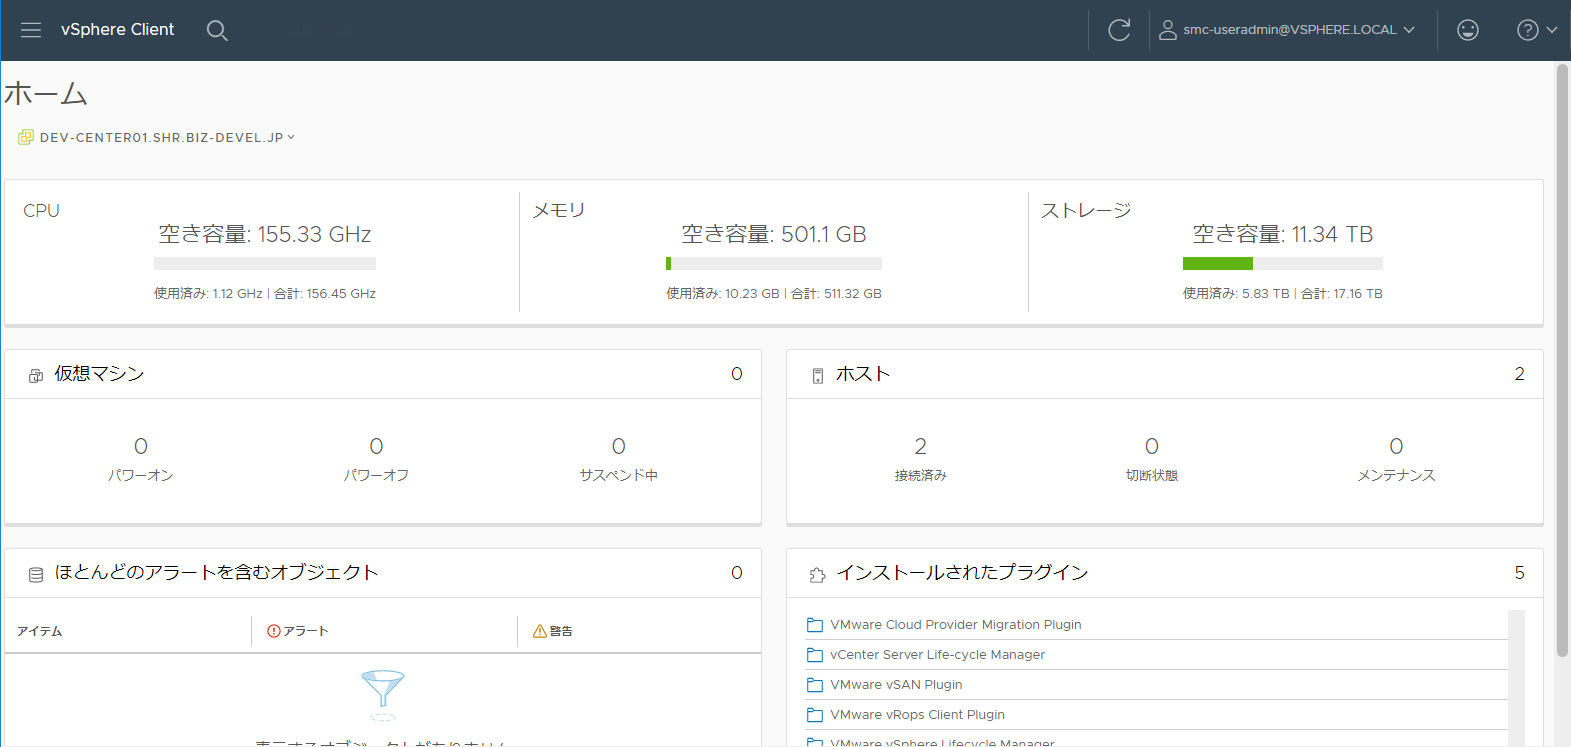Image resolution: width=1571 pixels, height=747 pixels.
Task: Open the smiley feedback icon
Action: [x=1468, y=30]
